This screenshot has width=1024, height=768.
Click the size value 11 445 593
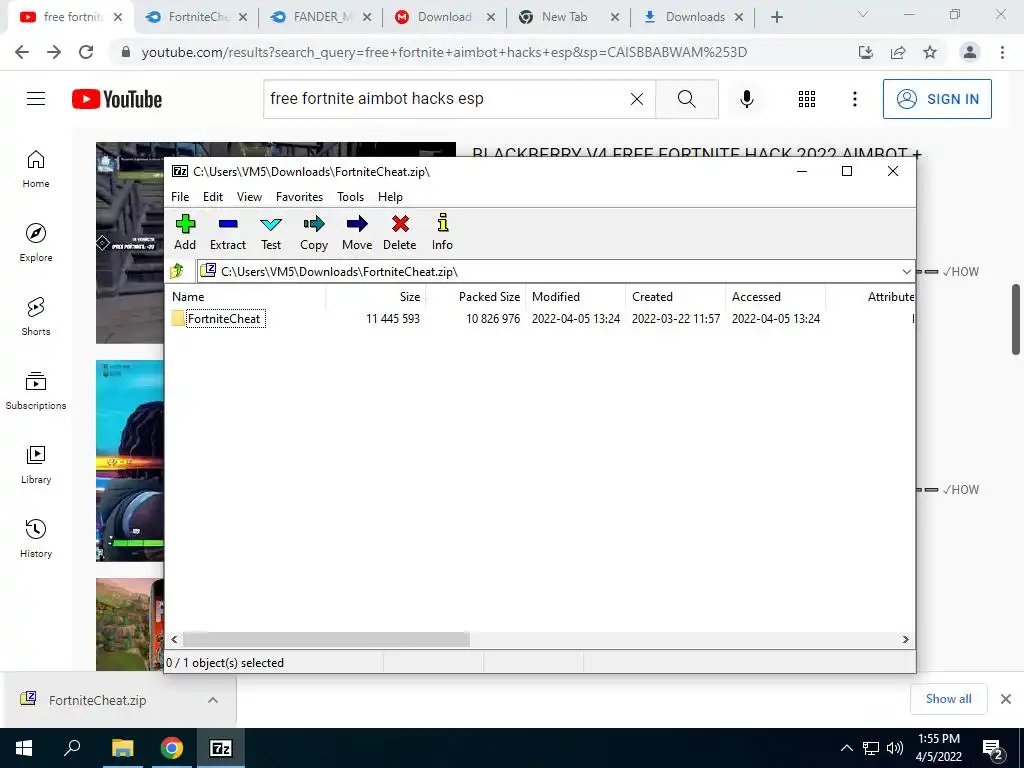(x=392, y=319)
